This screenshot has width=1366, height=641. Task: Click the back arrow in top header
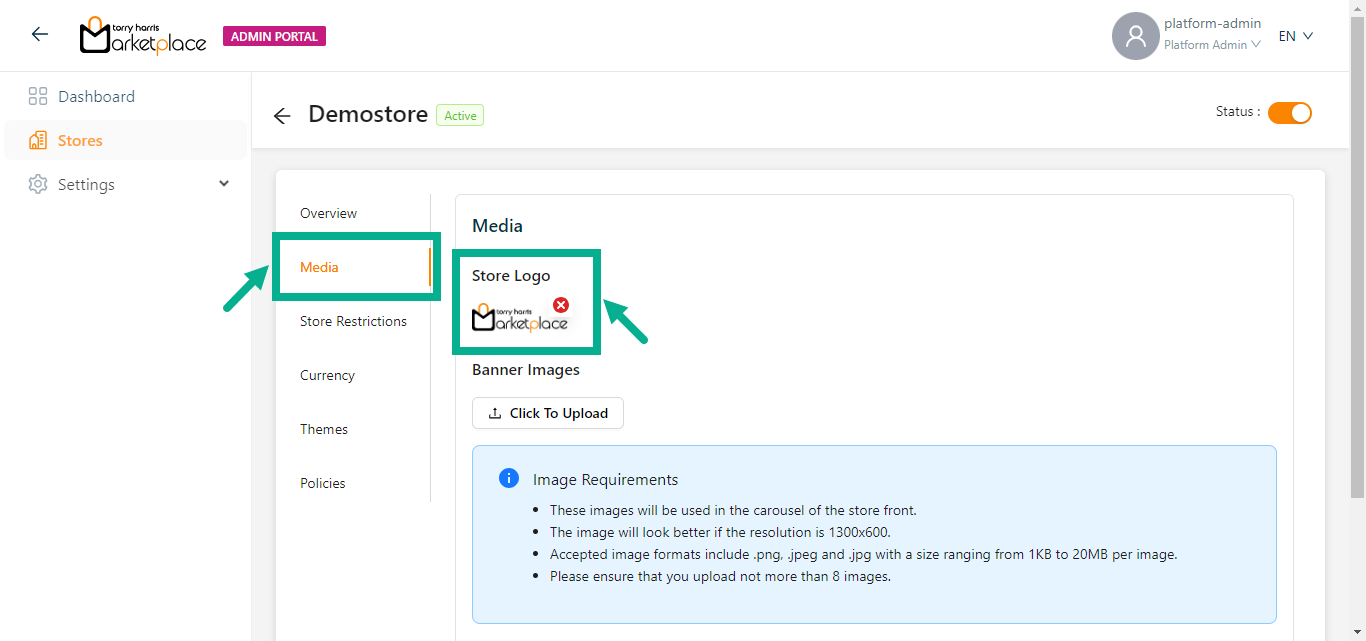pyautogui.click(x=40, y=35)
